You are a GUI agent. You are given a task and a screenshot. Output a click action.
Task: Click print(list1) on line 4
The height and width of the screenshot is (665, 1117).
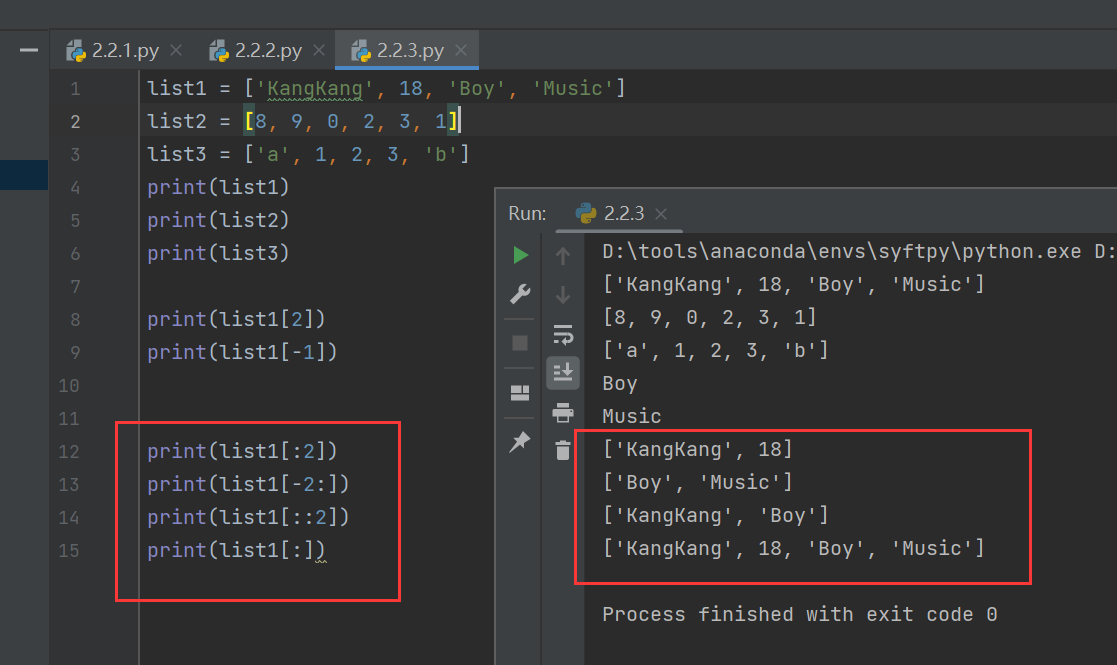pos(218,187)
